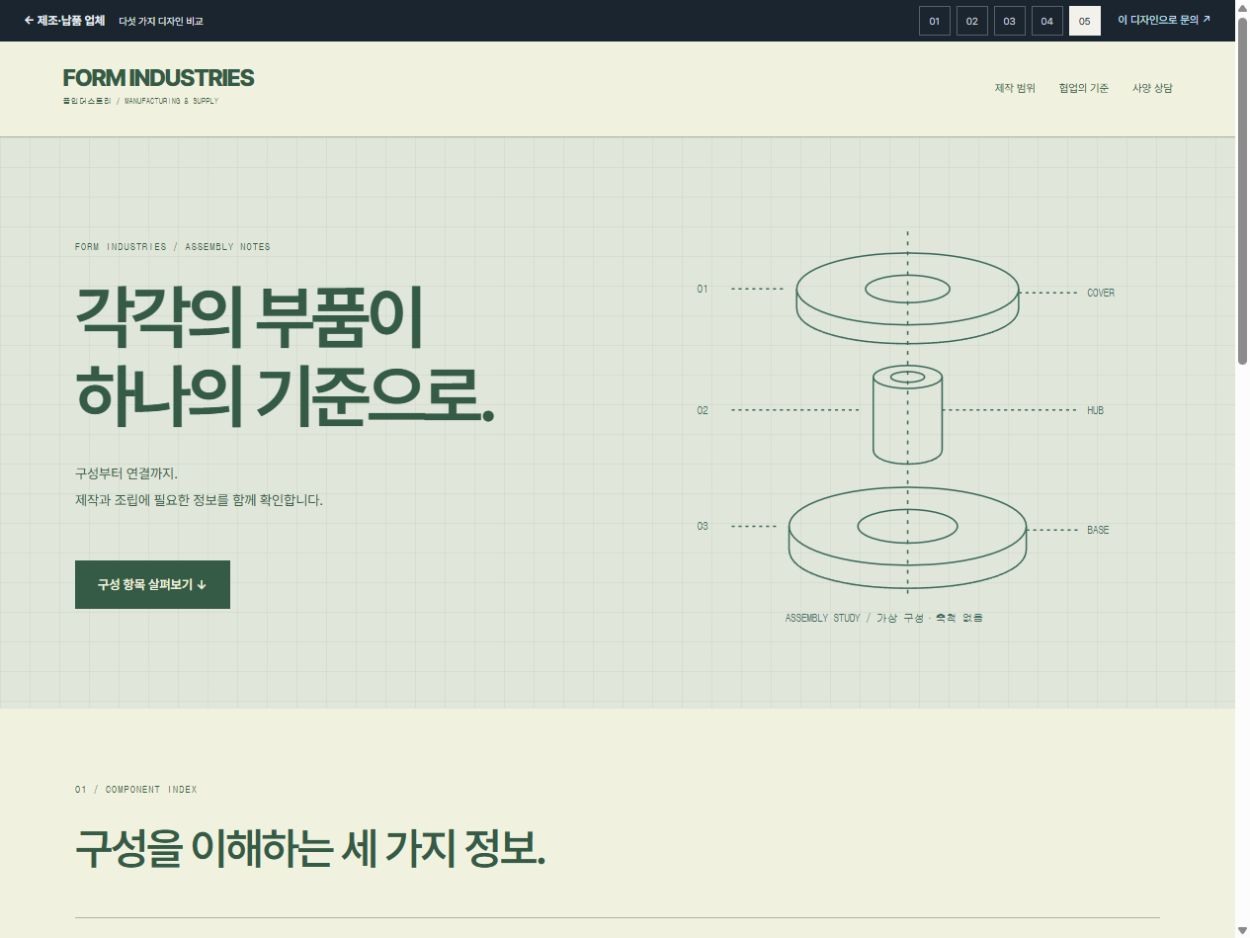Click the vertical scrollbar thumb
The width and height of the screenshot is (1250, 938).
tap(1242, 190)
